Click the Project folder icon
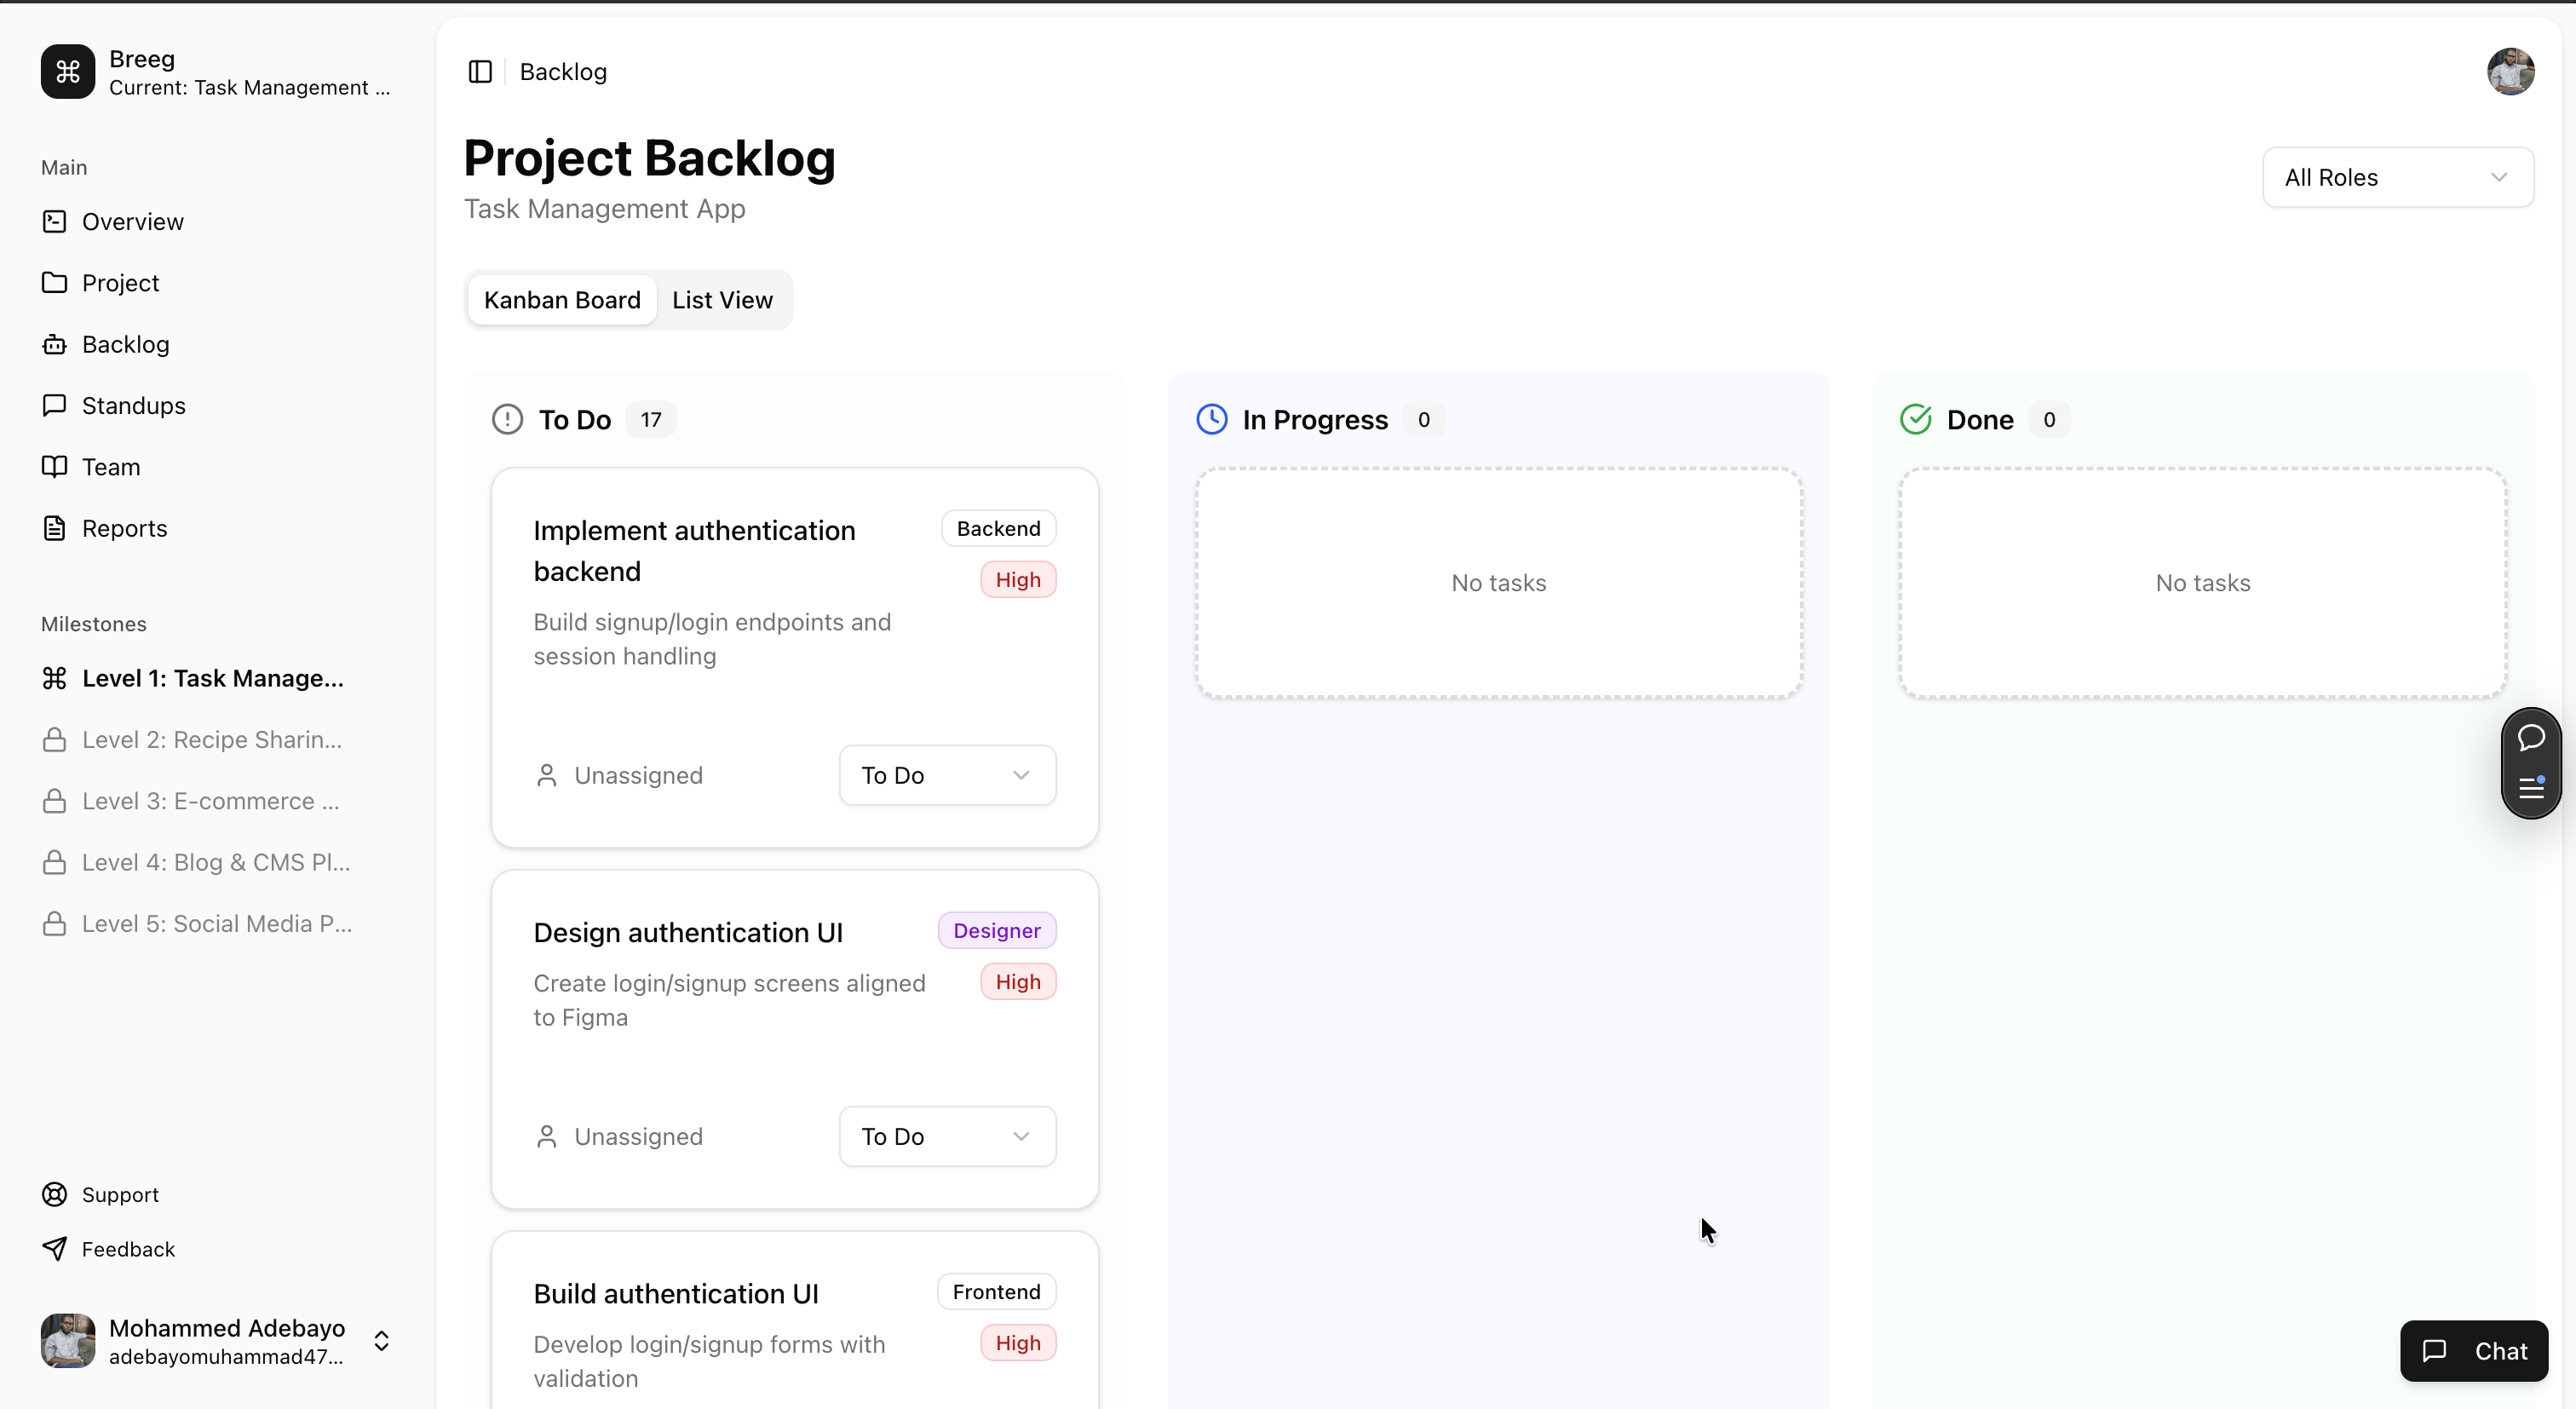Screen dimensions: 2576x1409 click(55, 283)
